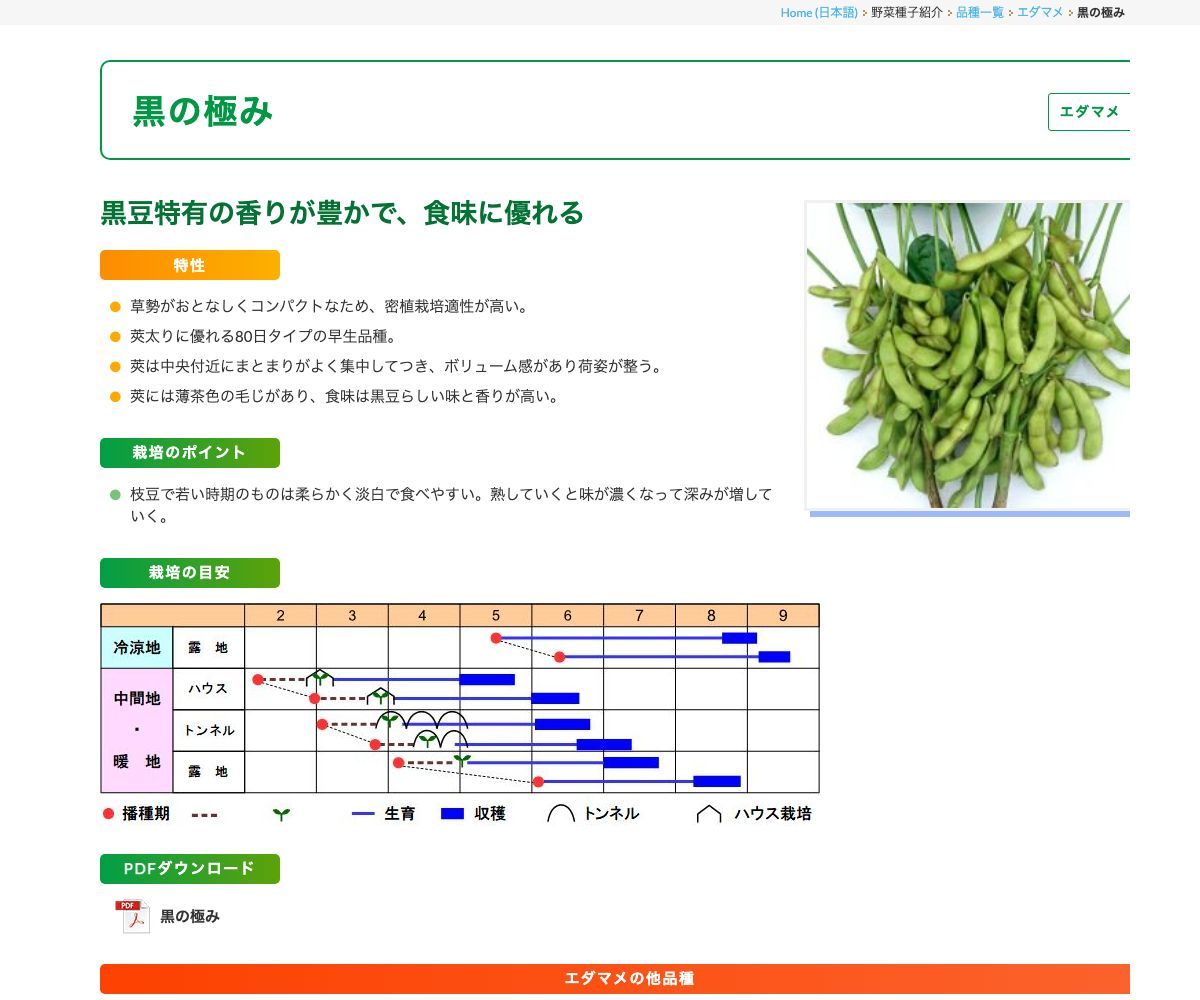The height and width of the screenshot is (1000, 1200).
Task: Click the green sprout icon in legend
Action: point(281,814)
